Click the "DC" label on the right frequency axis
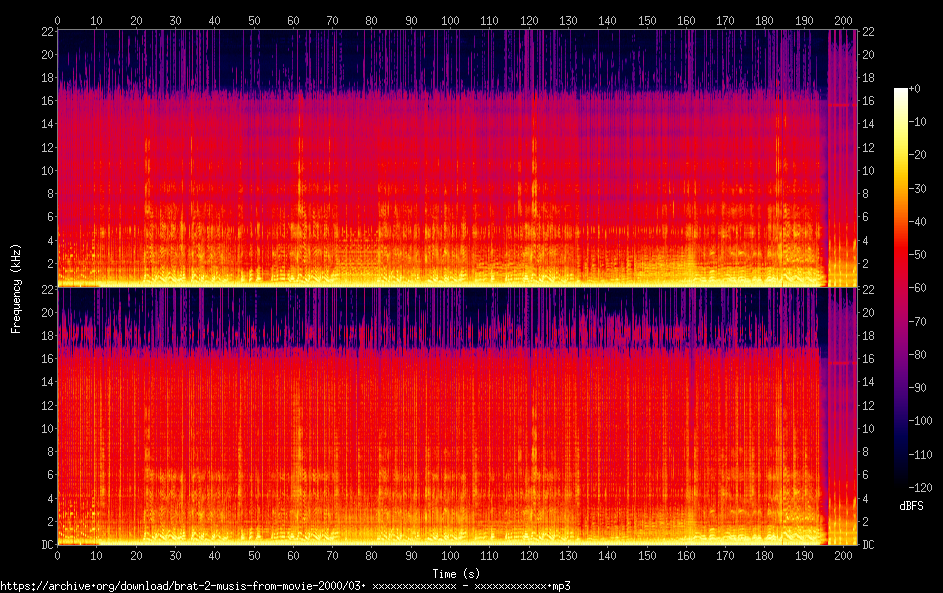This screenshot has width=943, height=593. (868, 544)
